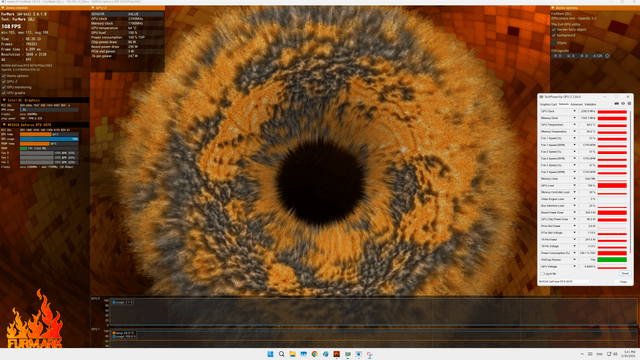The height and width of the screenshot is (360, 640).
Task: Launch Google Chrome from the taskbar
Action: tap(315, 354)
